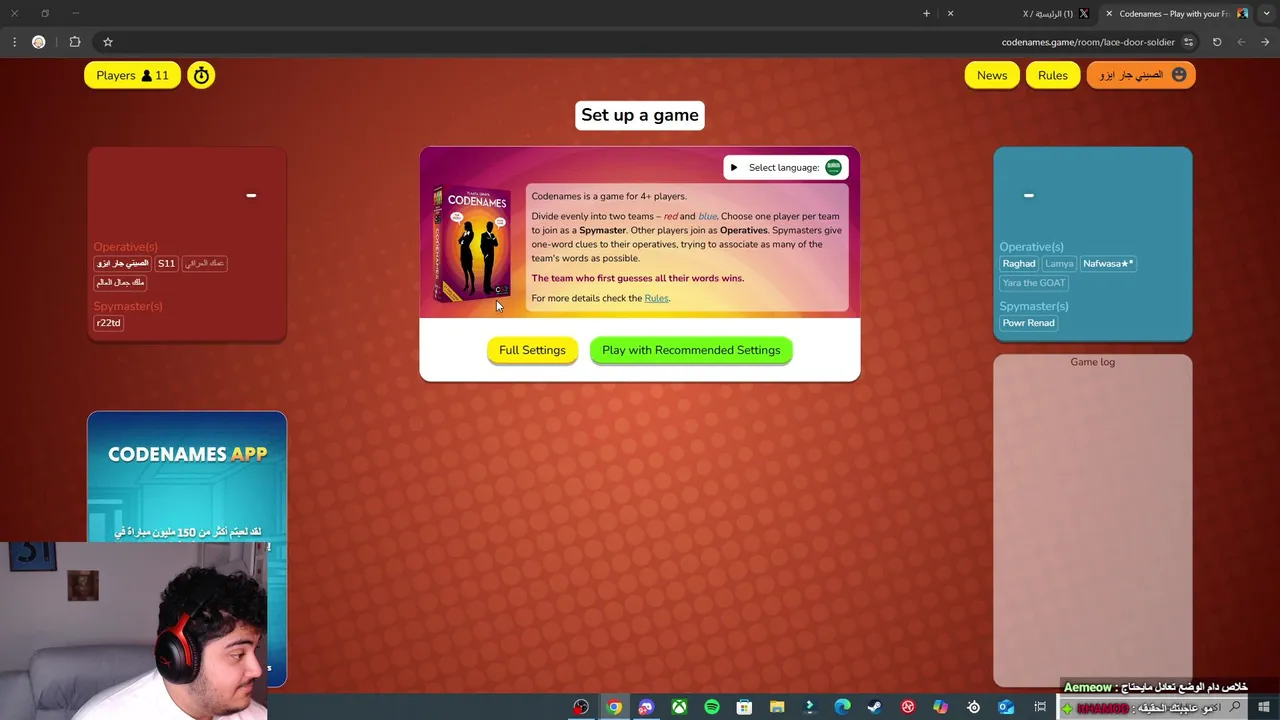Select red operative الصيني جاز ايزو
Image resolution: width=1280 pixels, height=720 pixels.
pos(123,263)
